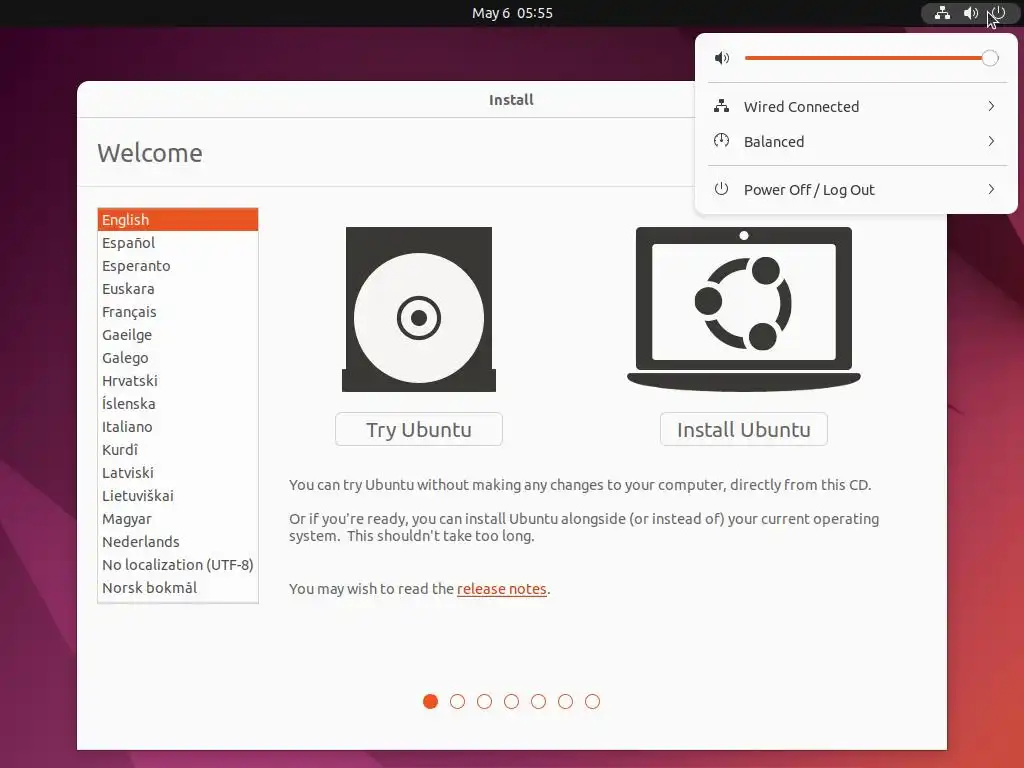The width and height of the screenshot is (1024, 768).
Task: Select Latviski in the language list
Action: pos(178,472)
